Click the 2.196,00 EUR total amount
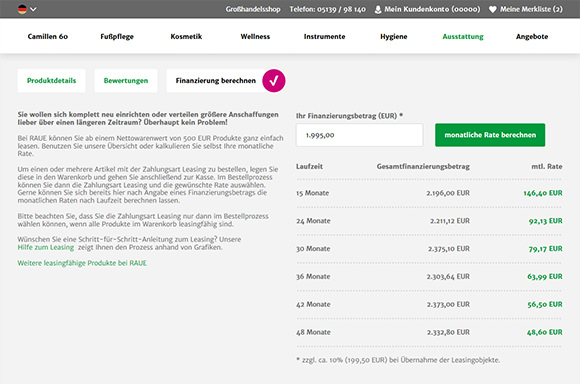This screenshot has width=580, height=384. (x=448, y=193)
